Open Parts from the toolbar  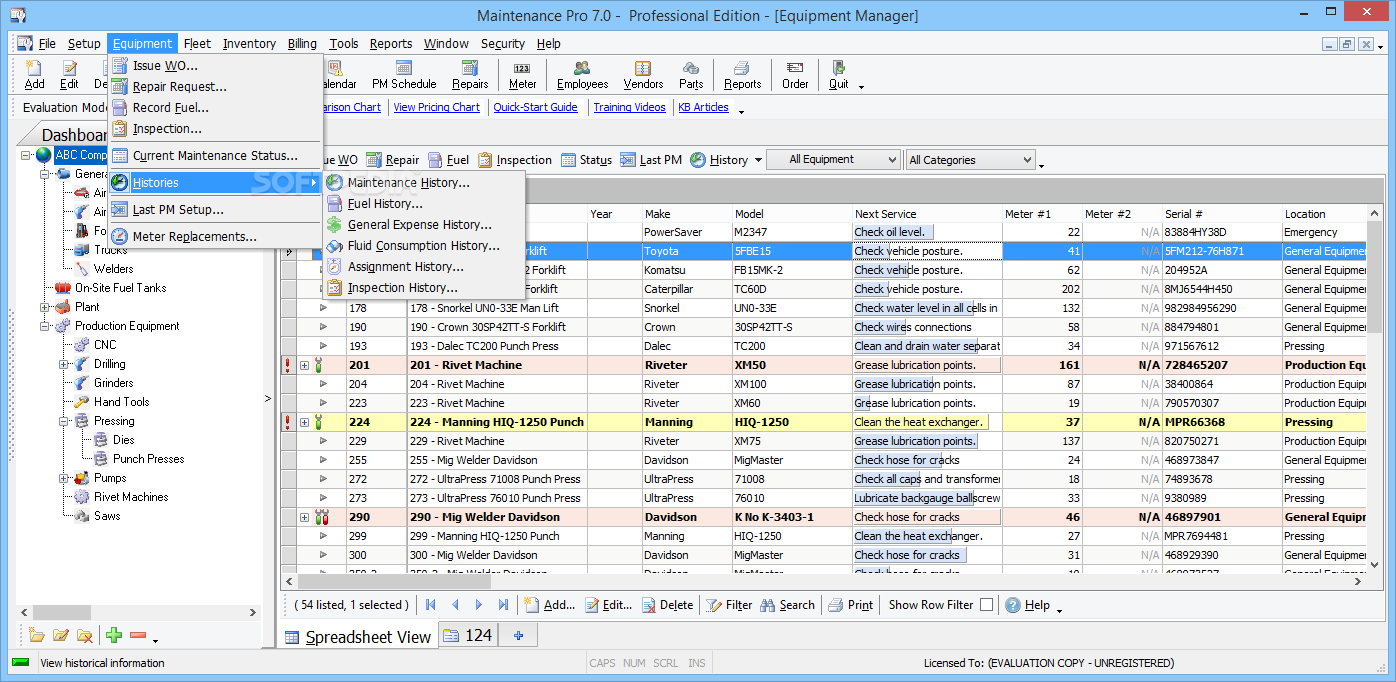691,75
